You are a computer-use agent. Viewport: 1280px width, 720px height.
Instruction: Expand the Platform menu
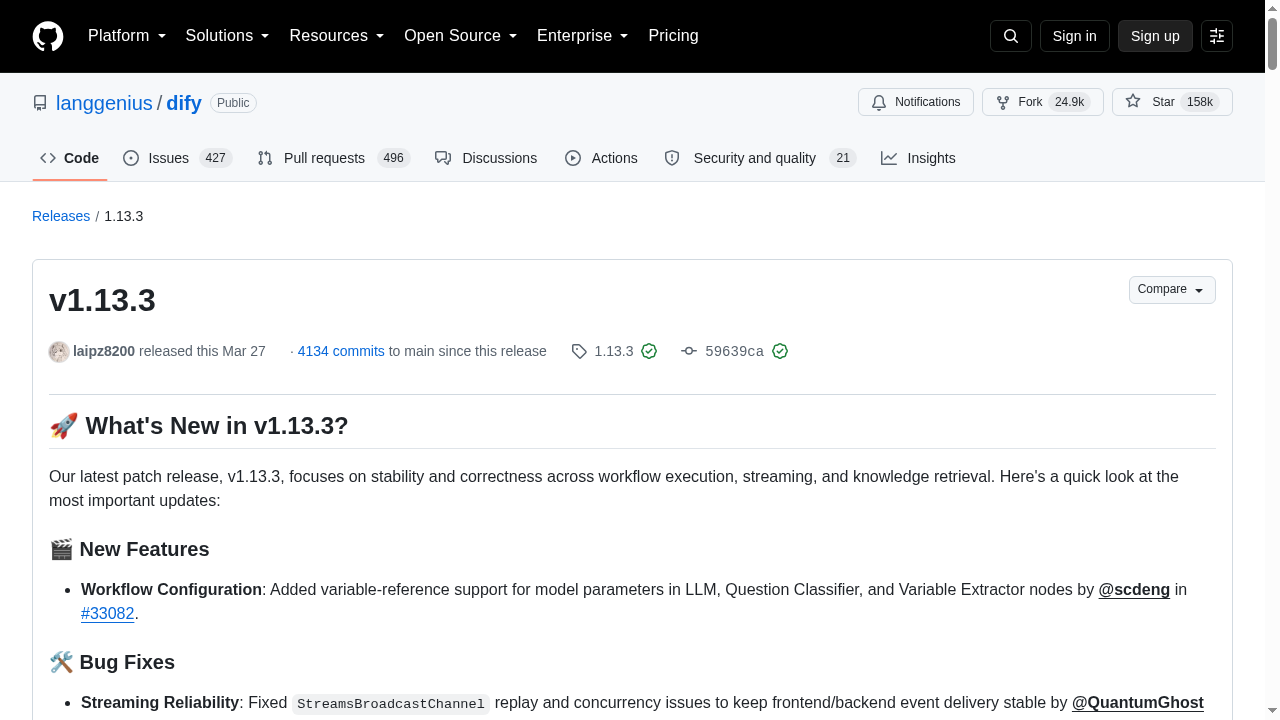point(127,36)
